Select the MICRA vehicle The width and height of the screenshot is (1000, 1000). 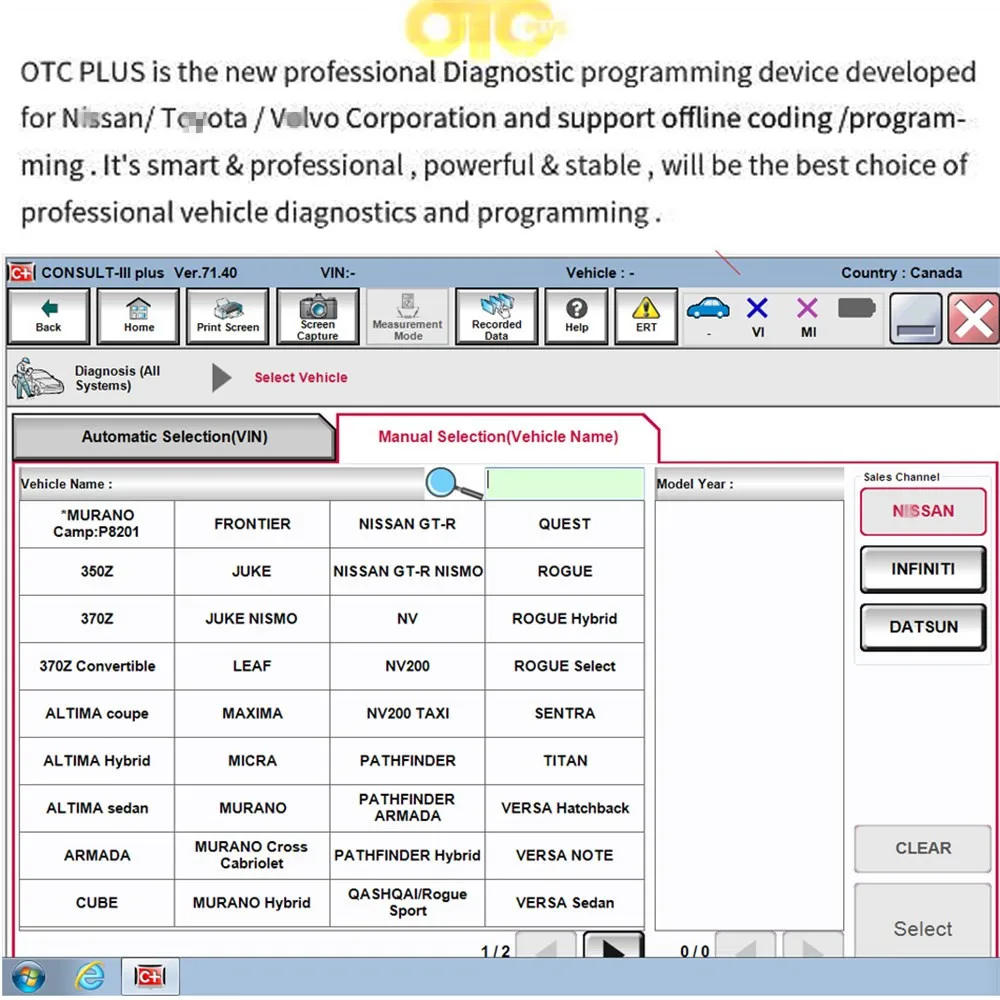click(x=252, y=761)
